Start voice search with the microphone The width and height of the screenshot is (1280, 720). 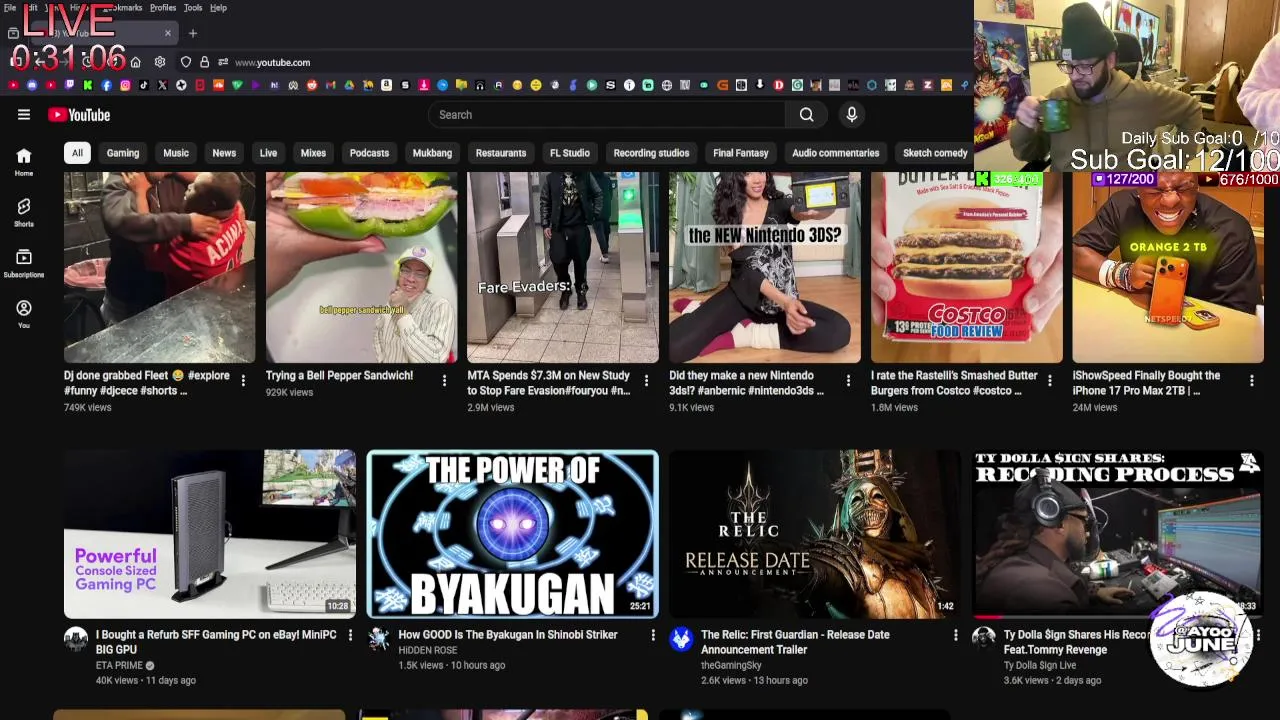coord(852,114)
